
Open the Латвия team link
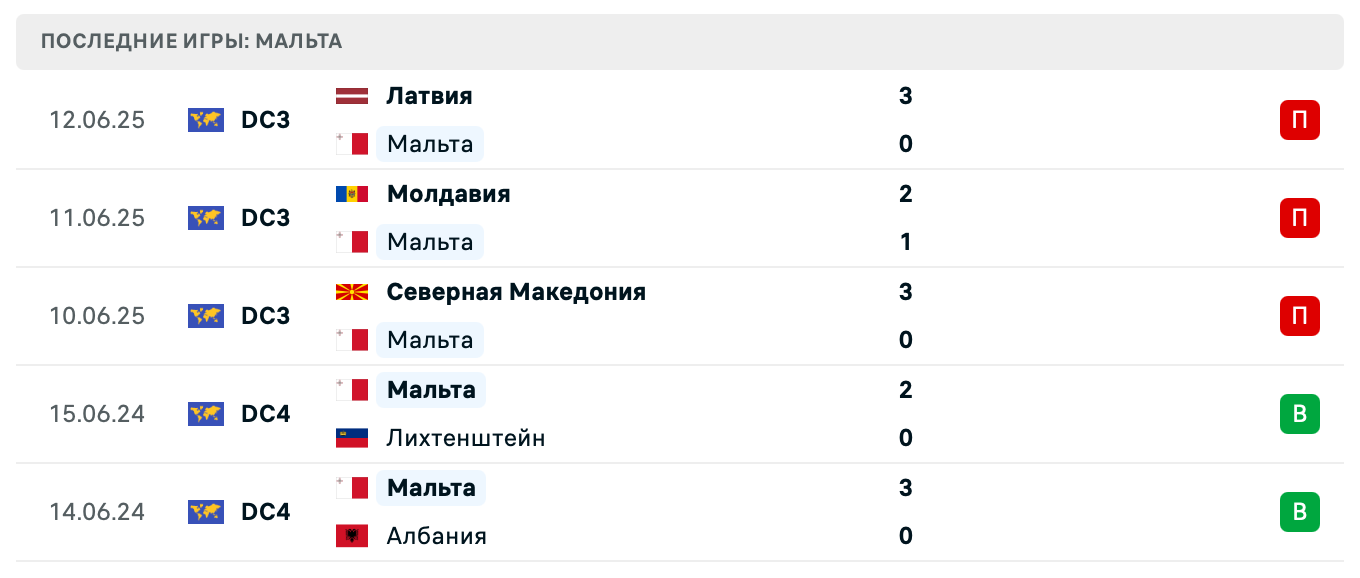click(x=429, y=96)
